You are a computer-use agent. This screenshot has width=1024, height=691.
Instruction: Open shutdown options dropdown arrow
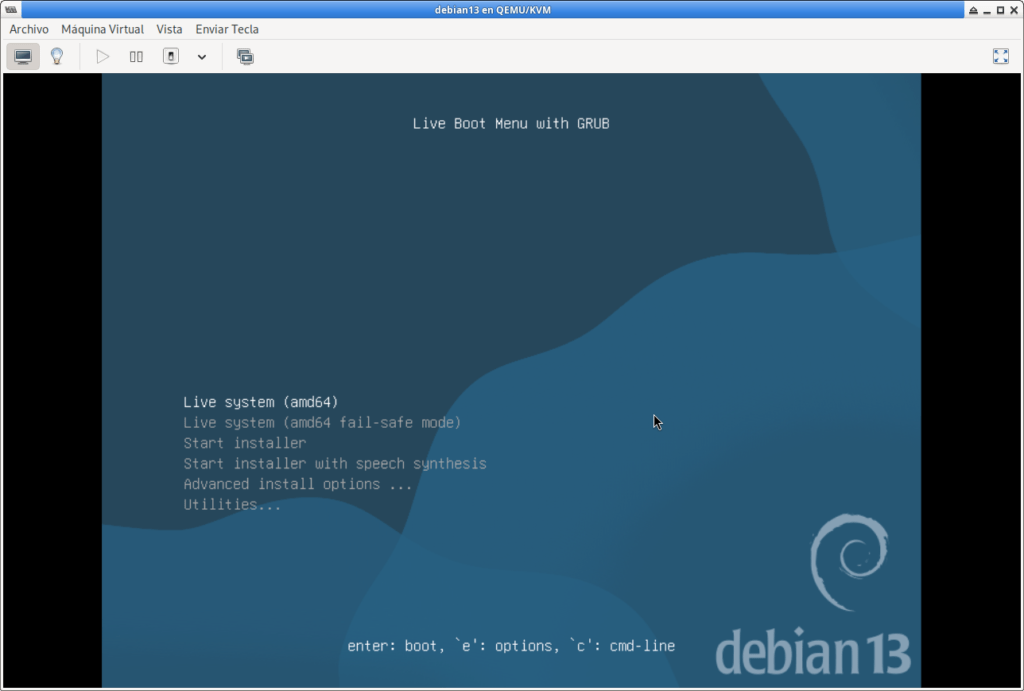[x=202, y=57]
